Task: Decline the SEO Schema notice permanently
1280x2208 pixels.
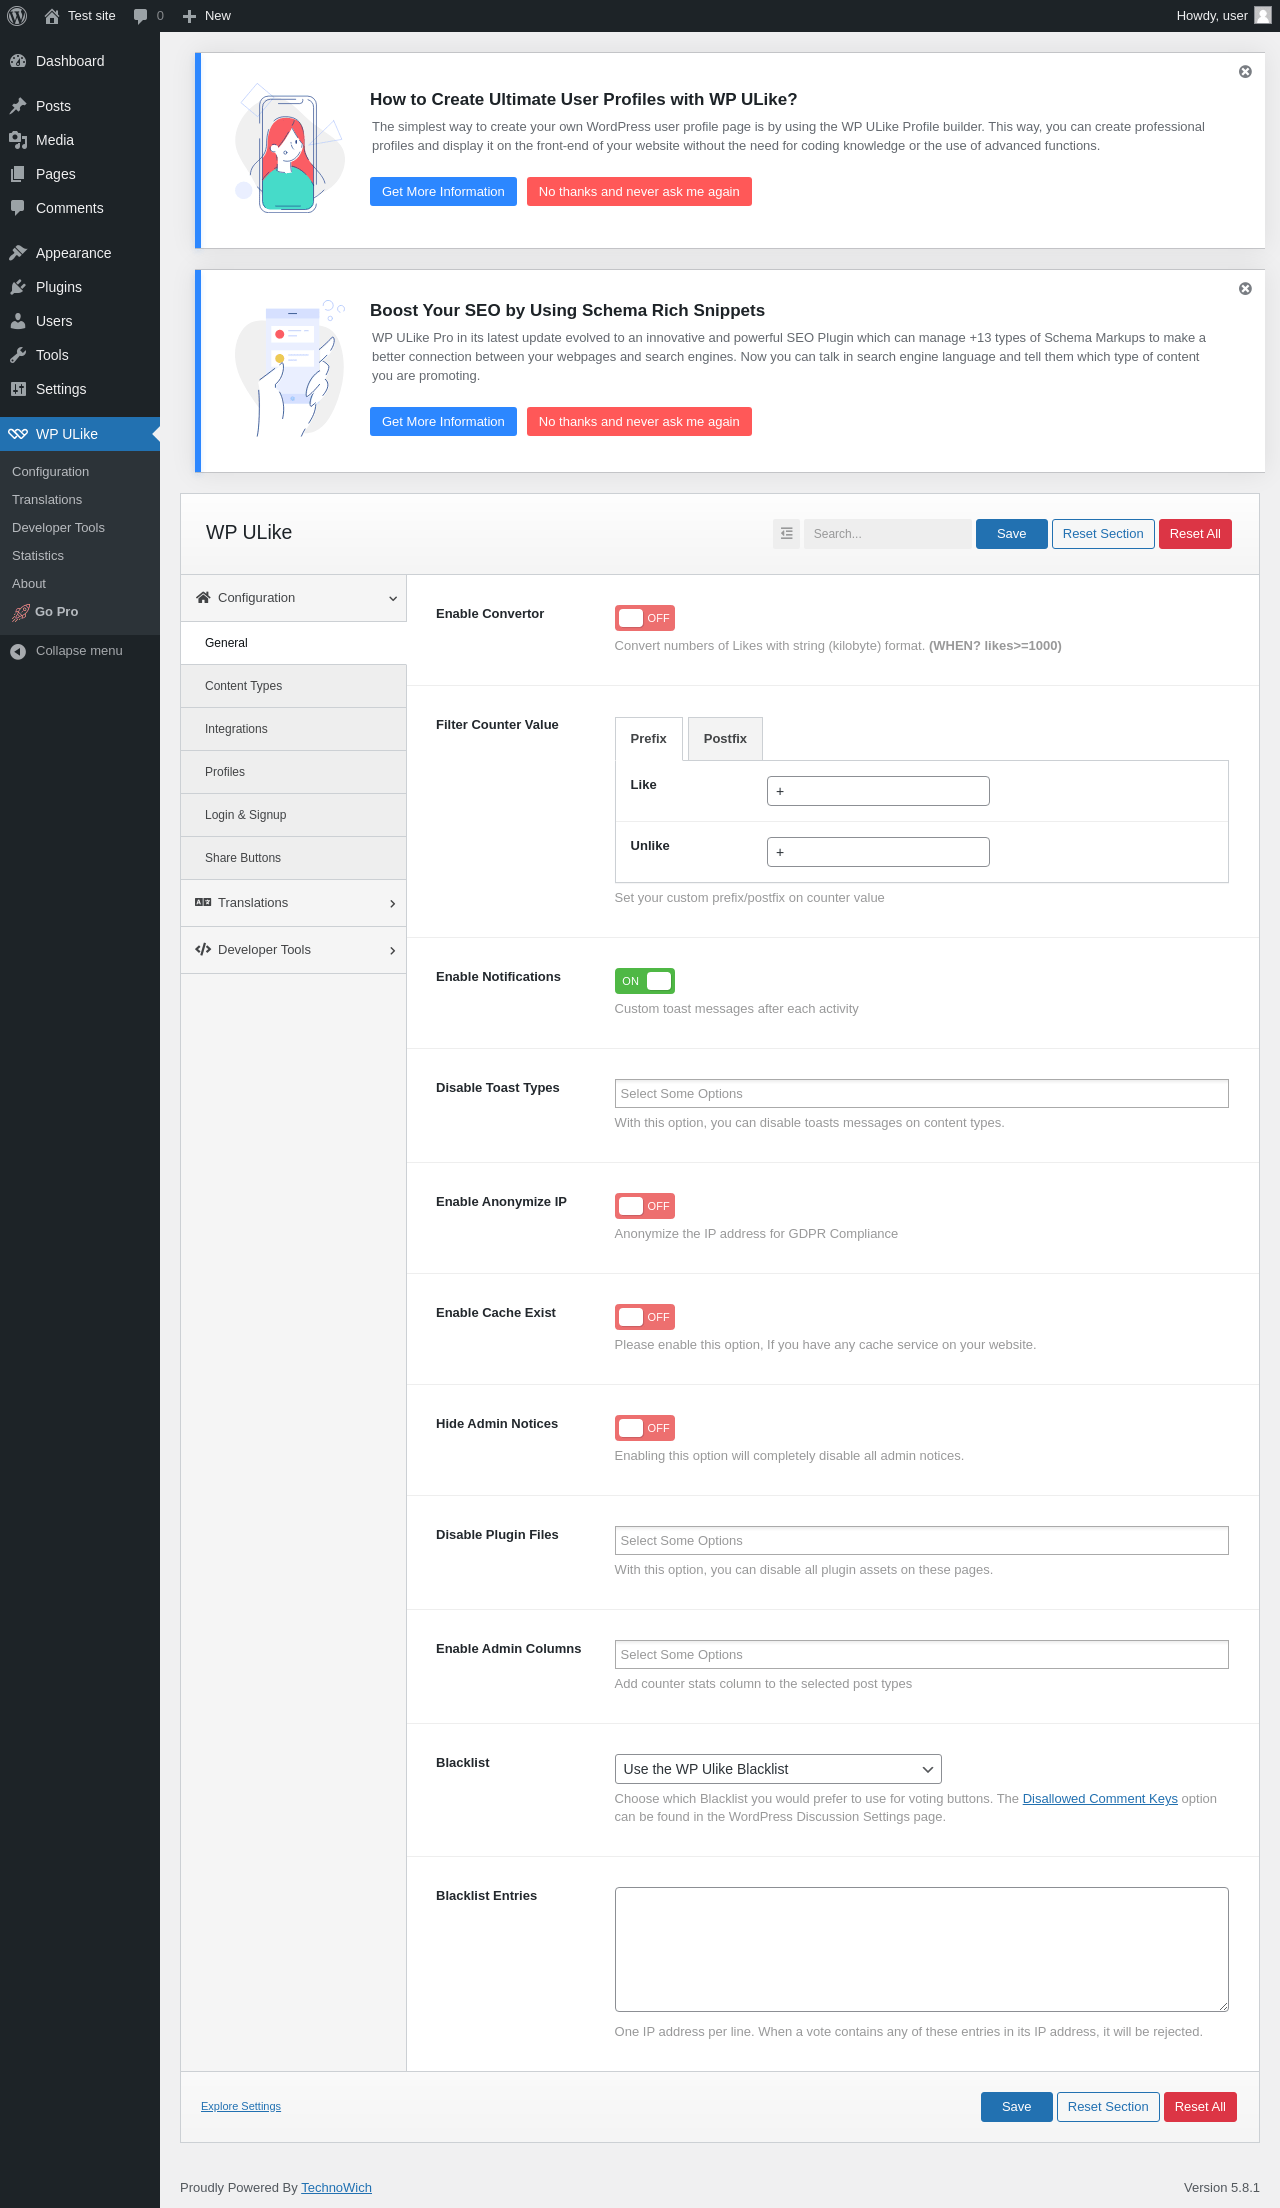Action: 639,422
